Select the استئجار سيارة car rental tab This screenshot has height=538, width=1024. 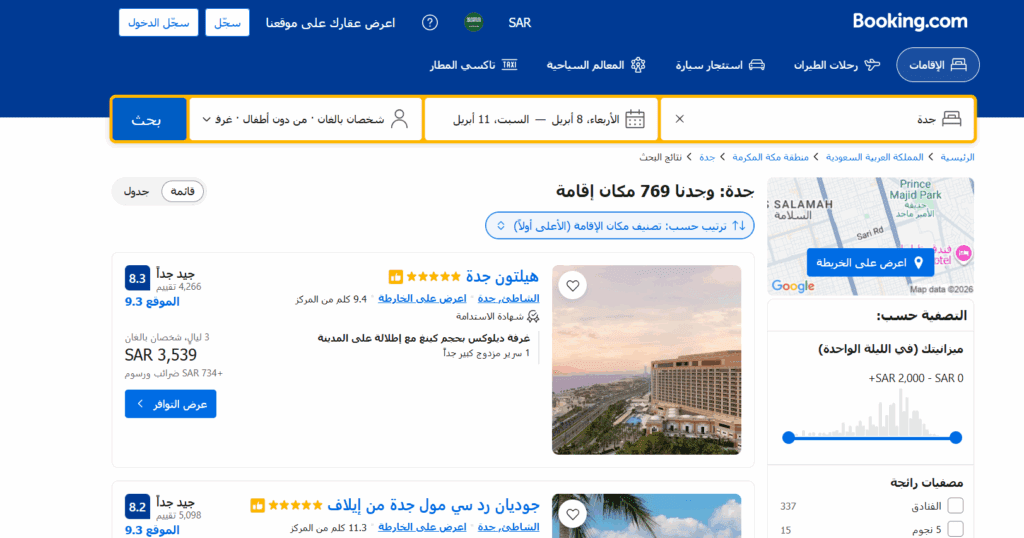pyautogui.click(x=720, y=65)
